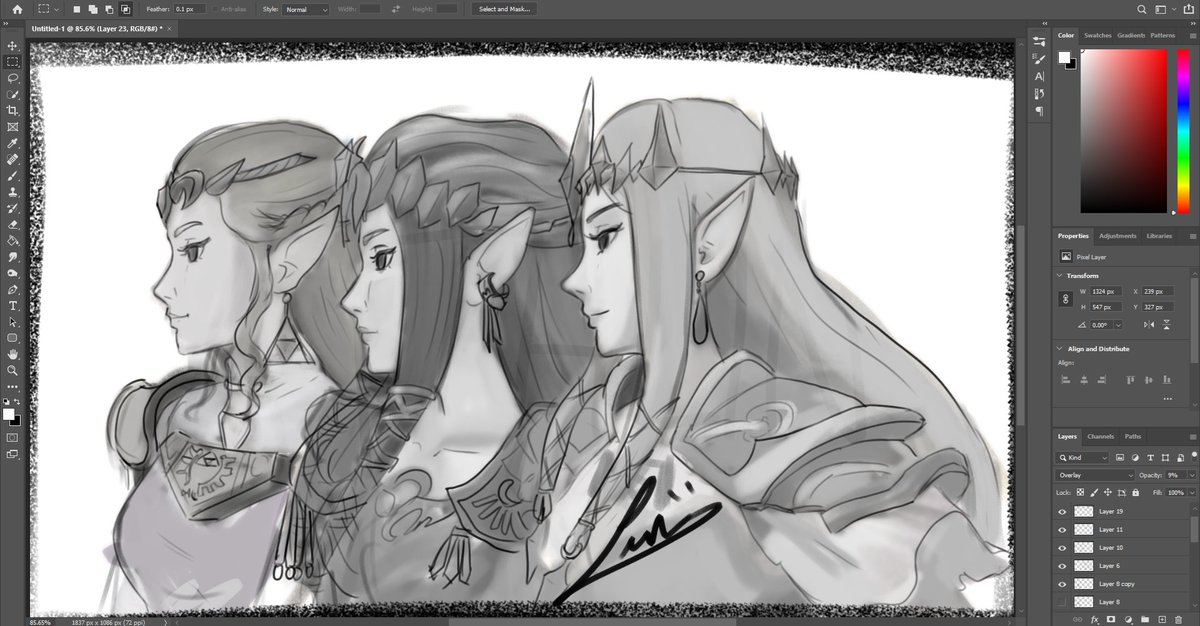Viewport: 1200px width, 626px height.
Task: Open the rotation angle dropdown
Action: [1118, 324]
